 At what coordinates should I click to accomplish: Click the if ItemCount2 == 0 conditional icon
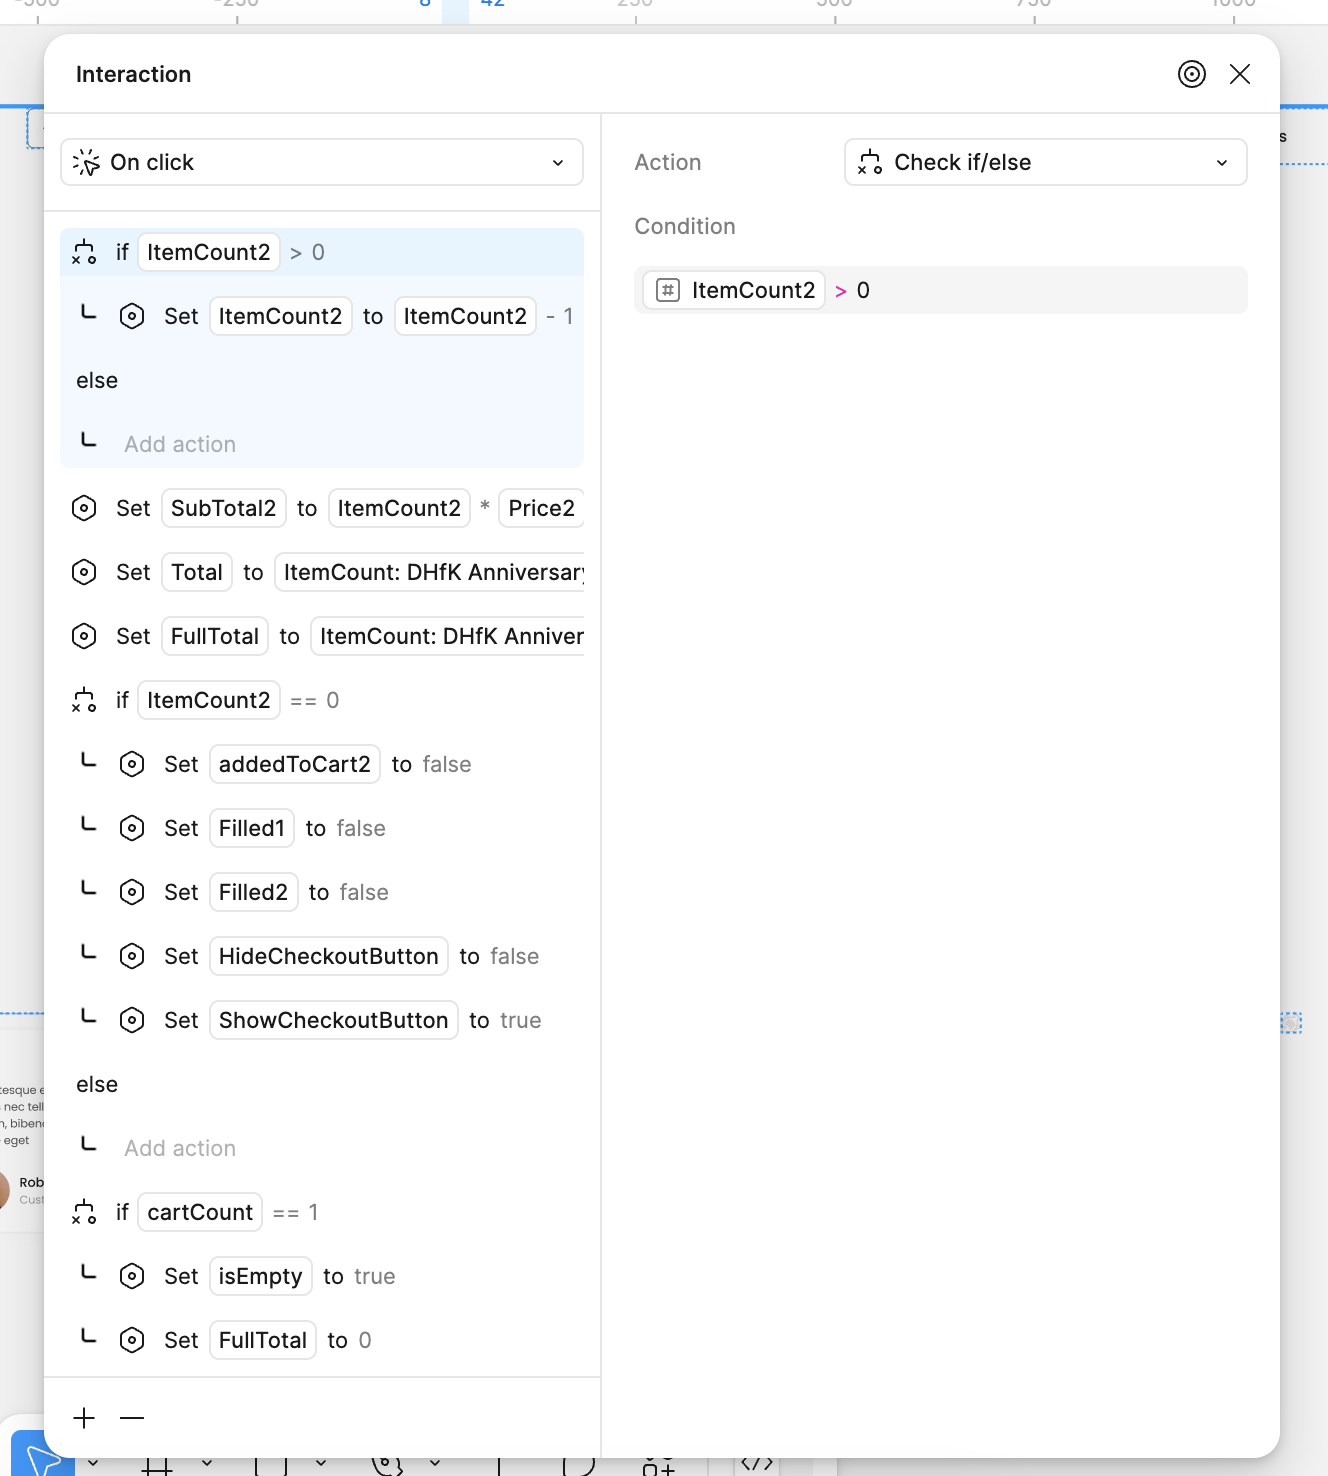[84, 700]
